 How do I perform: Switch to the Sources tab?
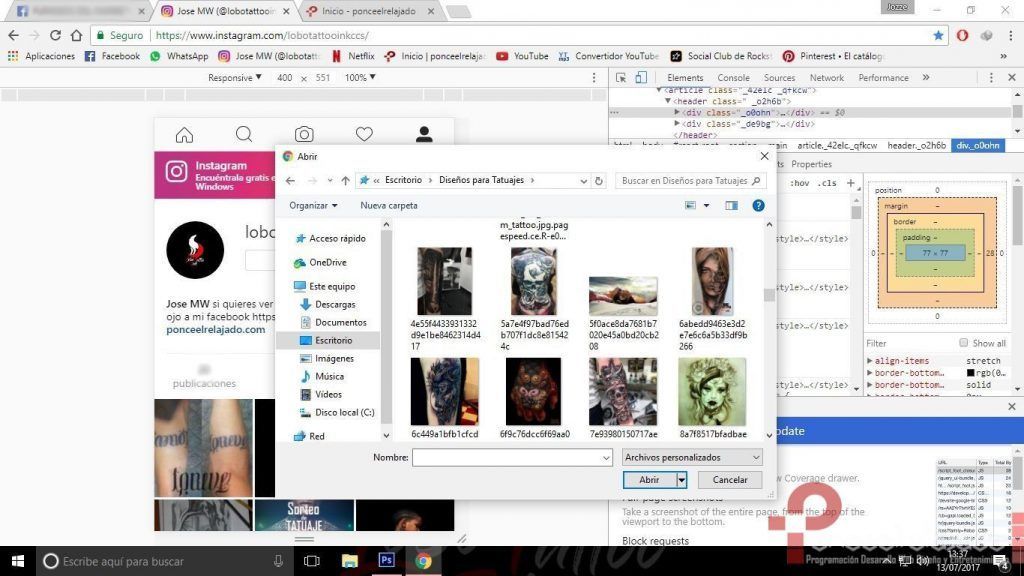780,78
